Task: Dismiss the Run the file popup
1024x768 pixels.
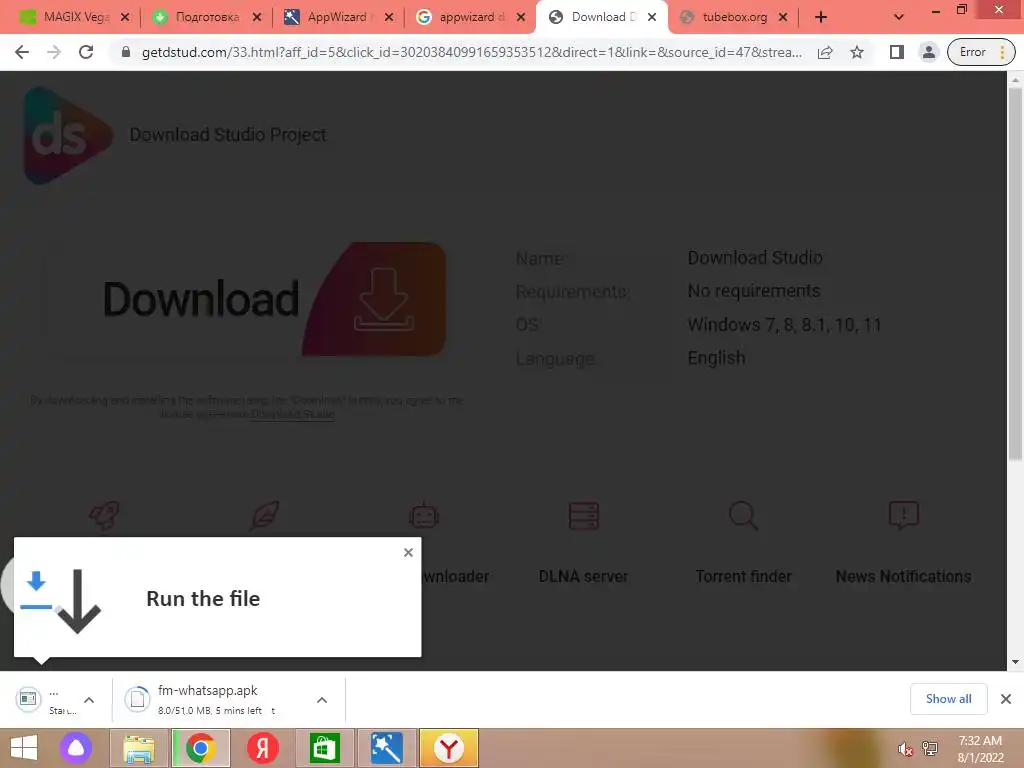Action: pyautogui.click(x=408, y=552)
